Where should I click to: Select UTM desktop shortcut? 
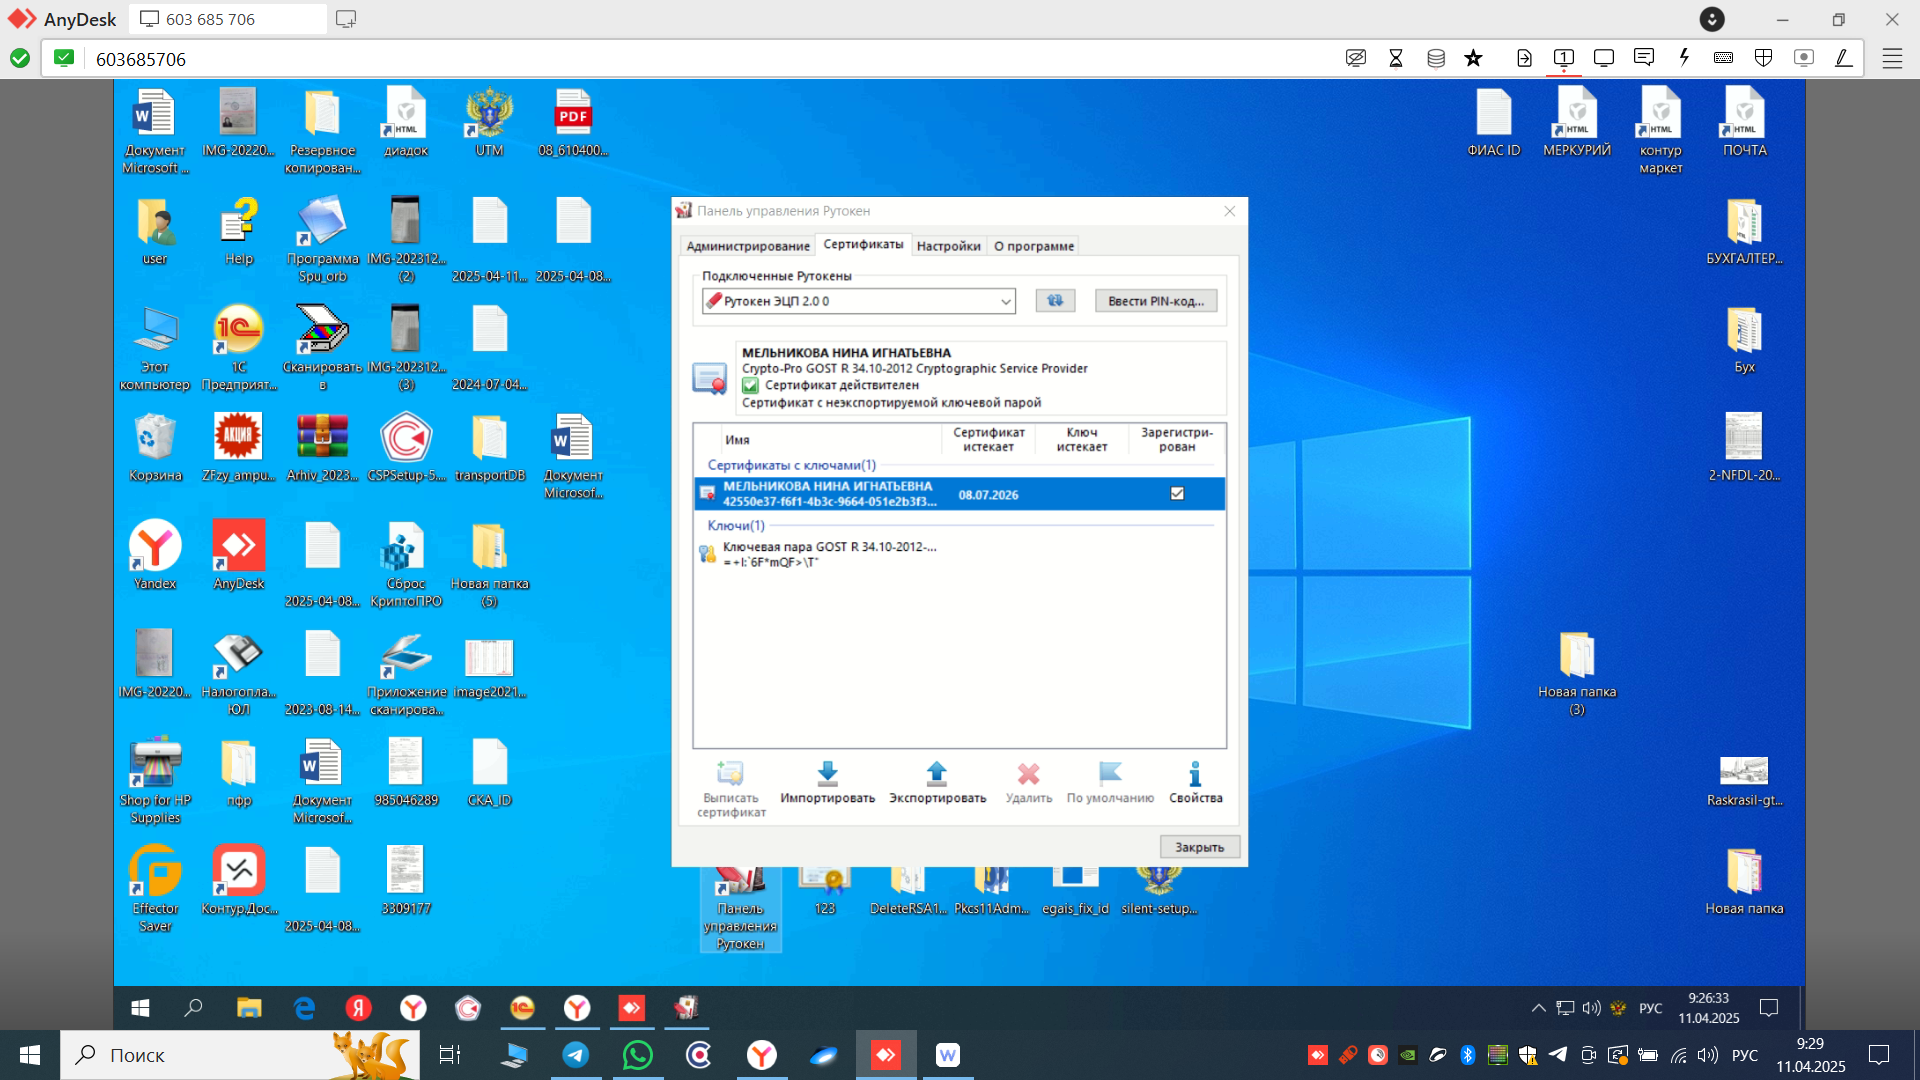489,123
